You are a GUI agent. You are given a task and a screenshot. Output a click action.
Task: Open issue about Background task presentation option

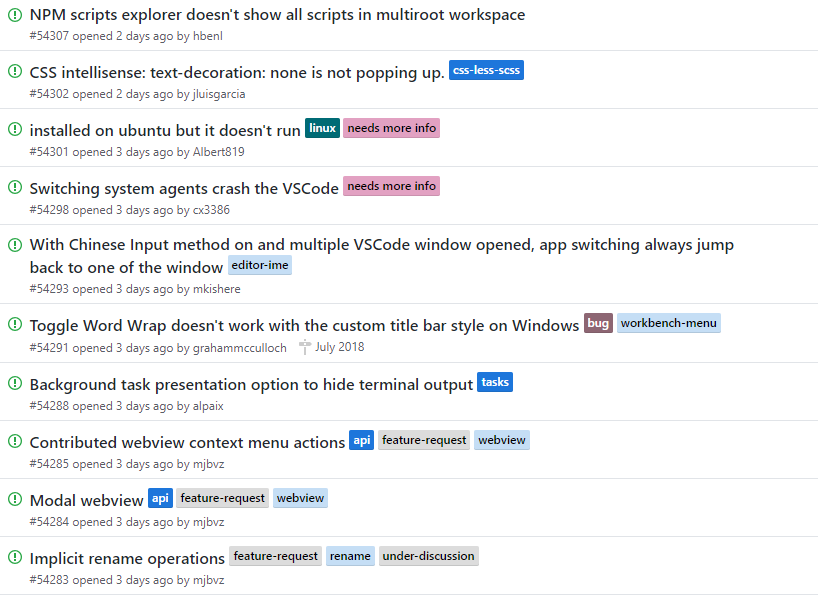(251, 385)
